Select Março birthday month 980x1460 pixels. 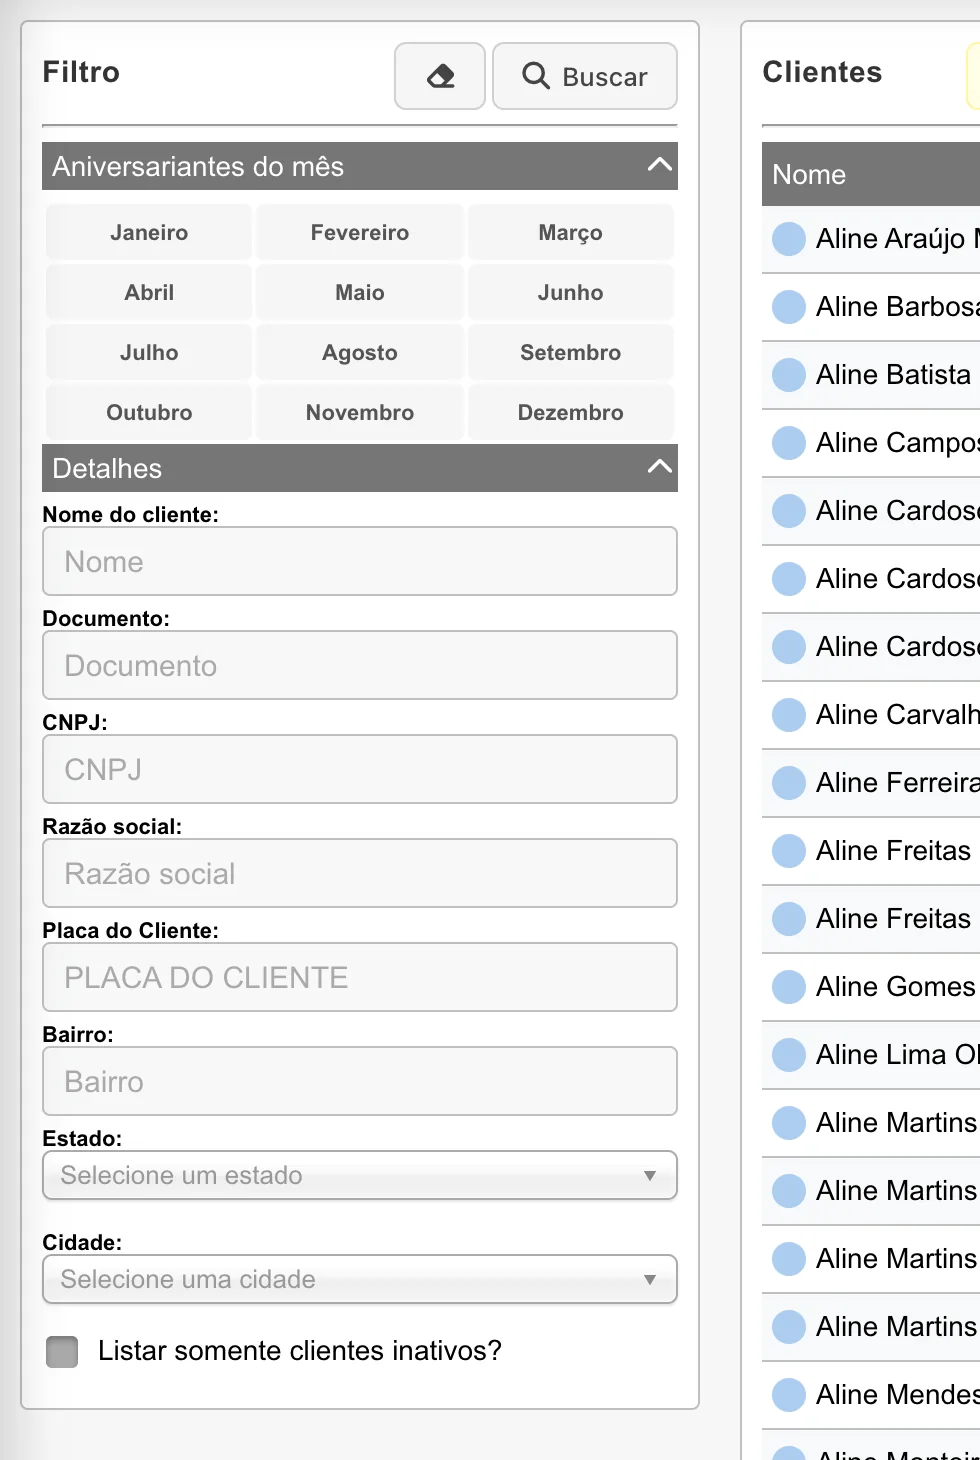[x=571, y=232]
